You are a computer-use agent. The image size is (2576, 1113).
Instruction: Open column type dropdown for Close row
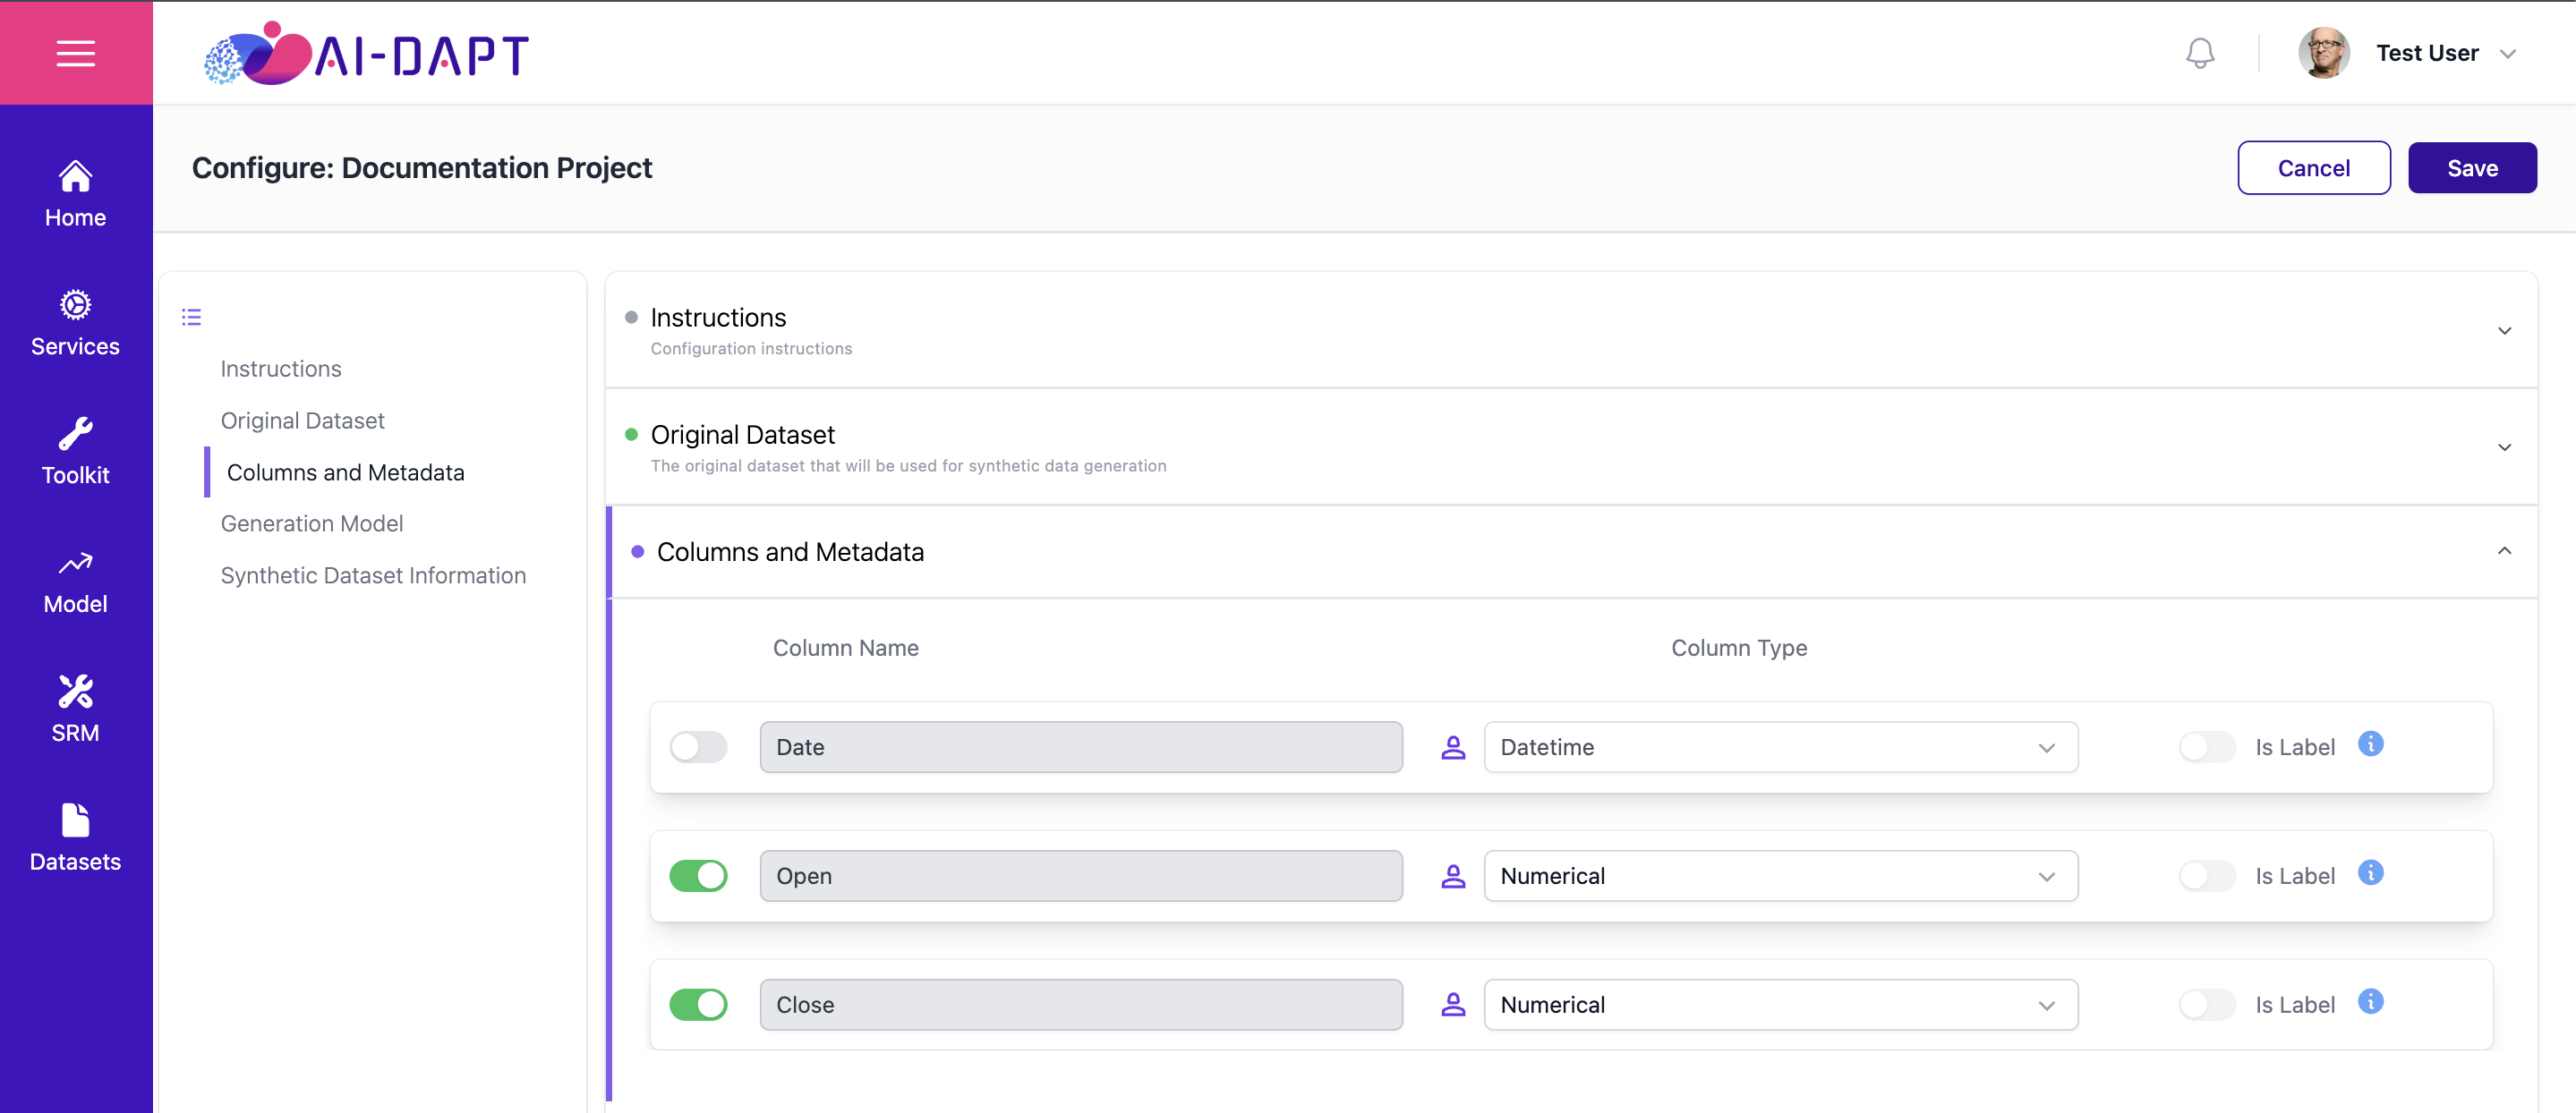pyautogui.click(x=1780, y=1005)
